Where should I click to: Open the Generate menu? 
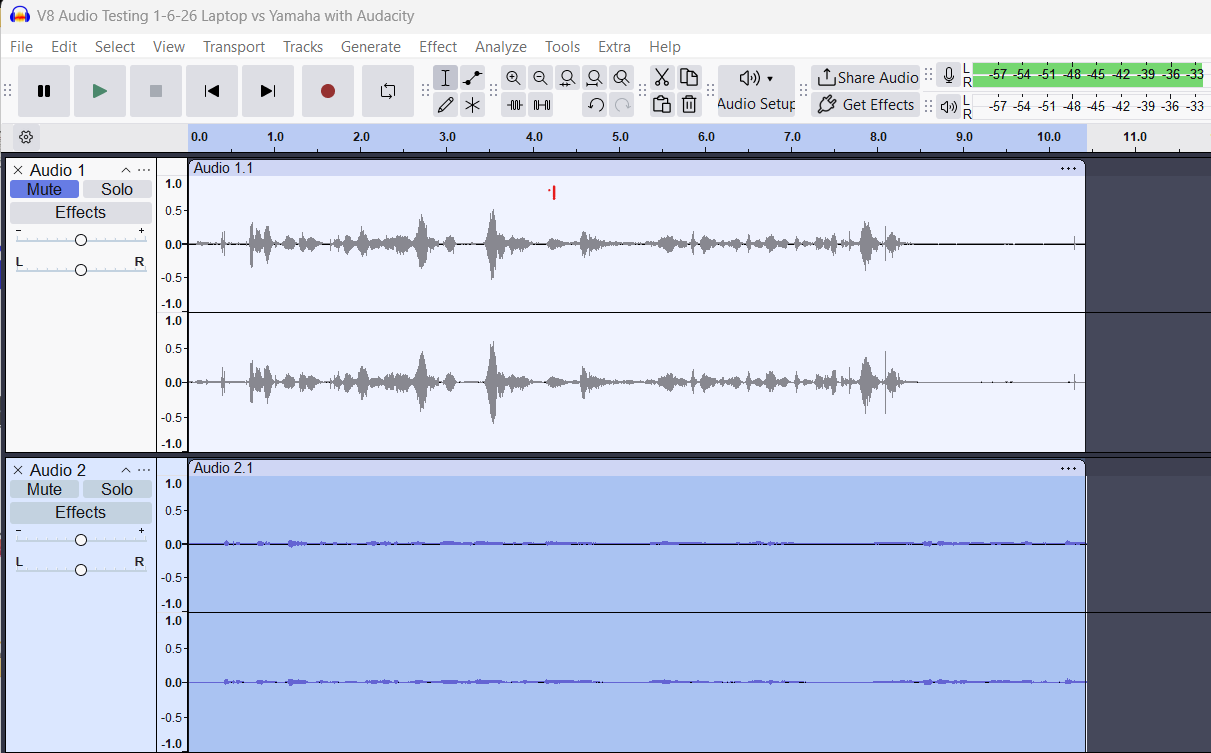click(370, 47)
